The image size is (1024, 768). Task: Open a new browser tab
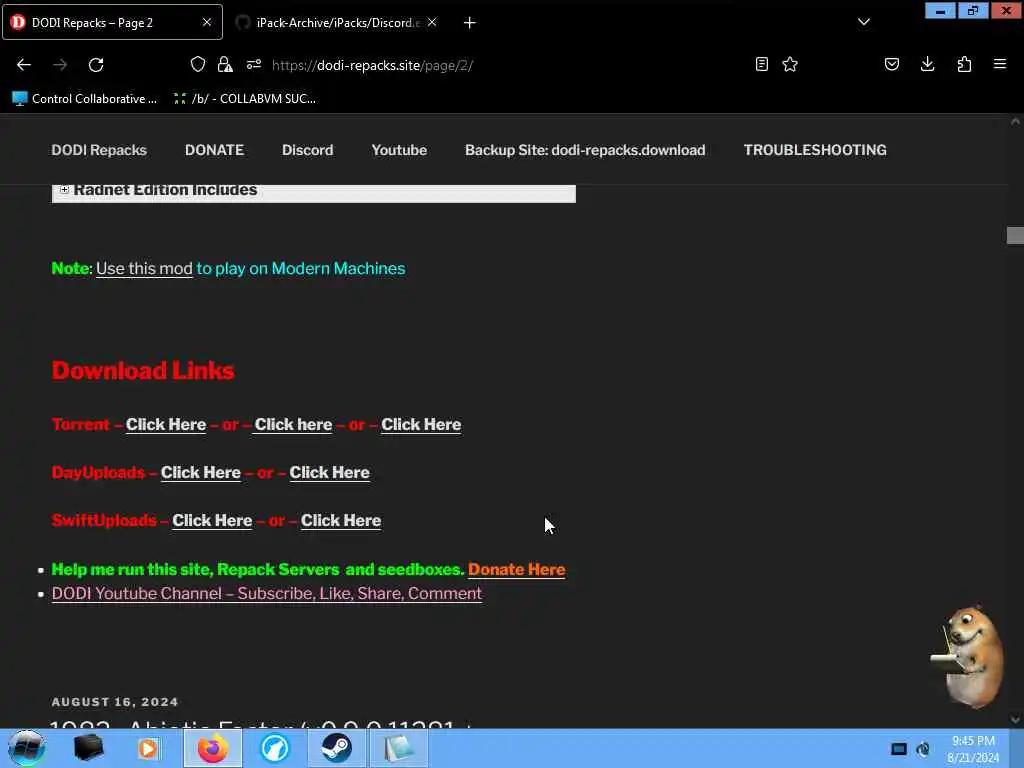[470, 23]
